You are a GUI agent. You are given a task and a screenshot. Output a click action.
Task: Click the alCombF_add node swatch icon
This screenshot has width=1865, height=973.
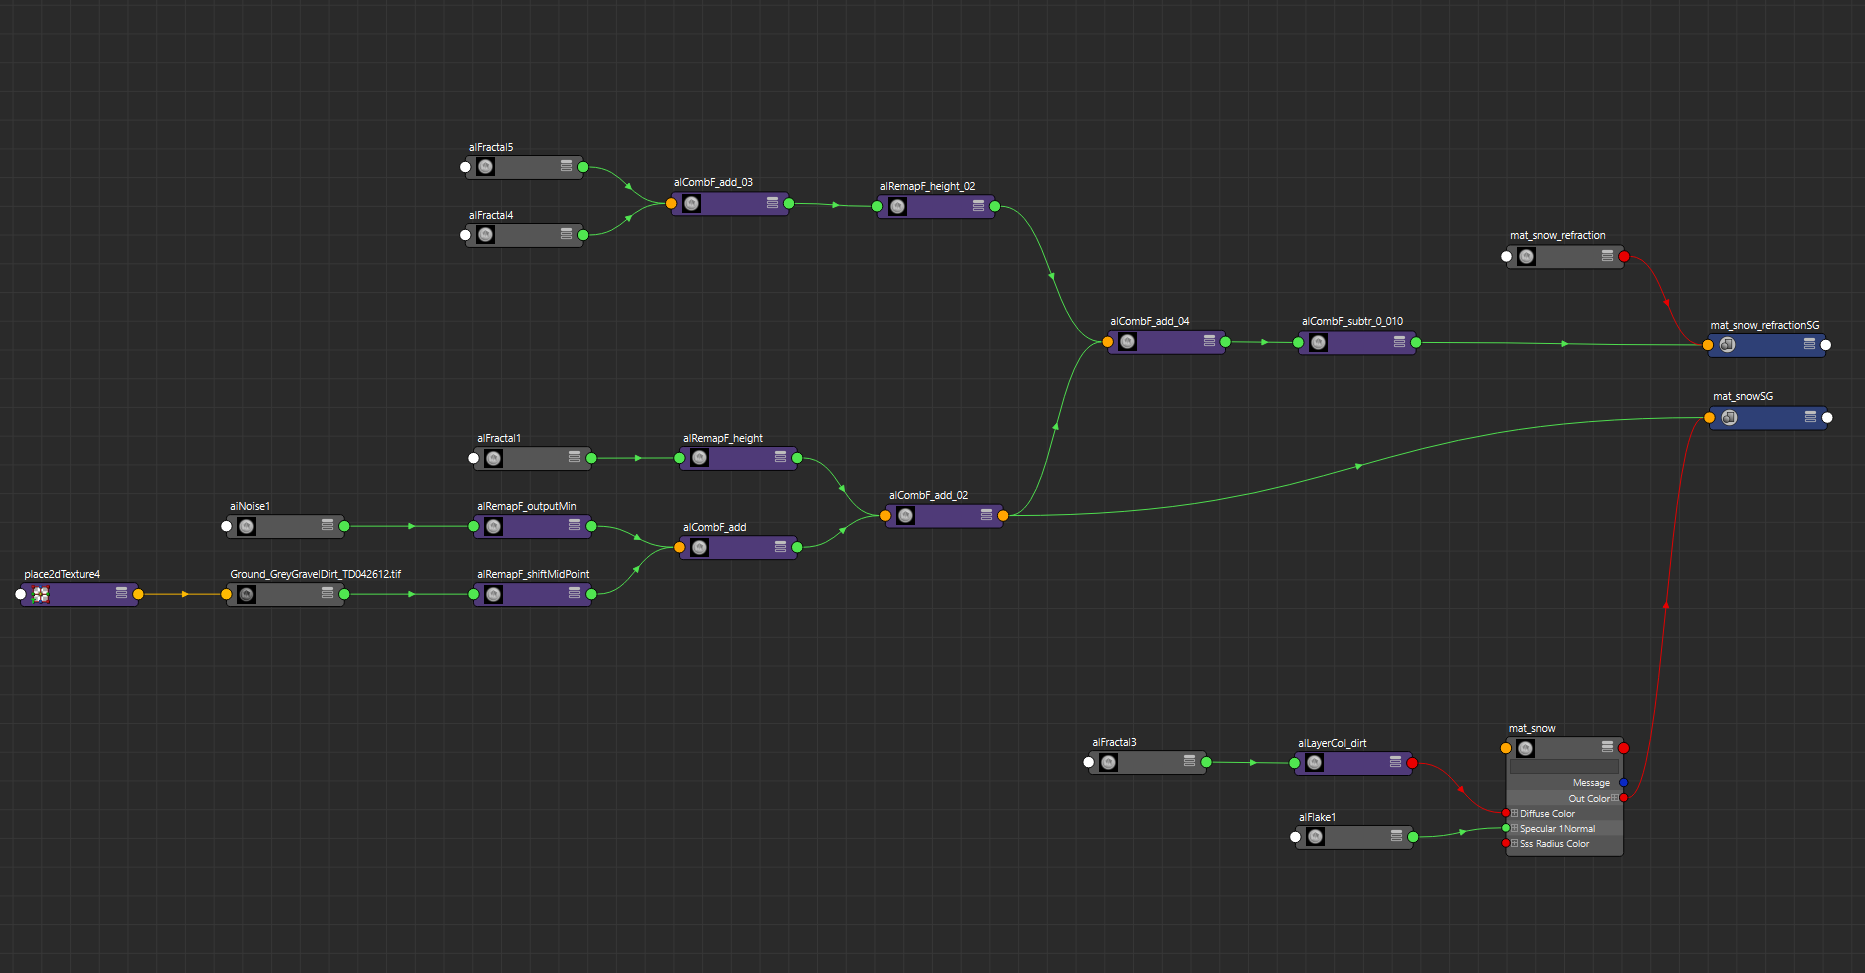click(x=700, y=548)
